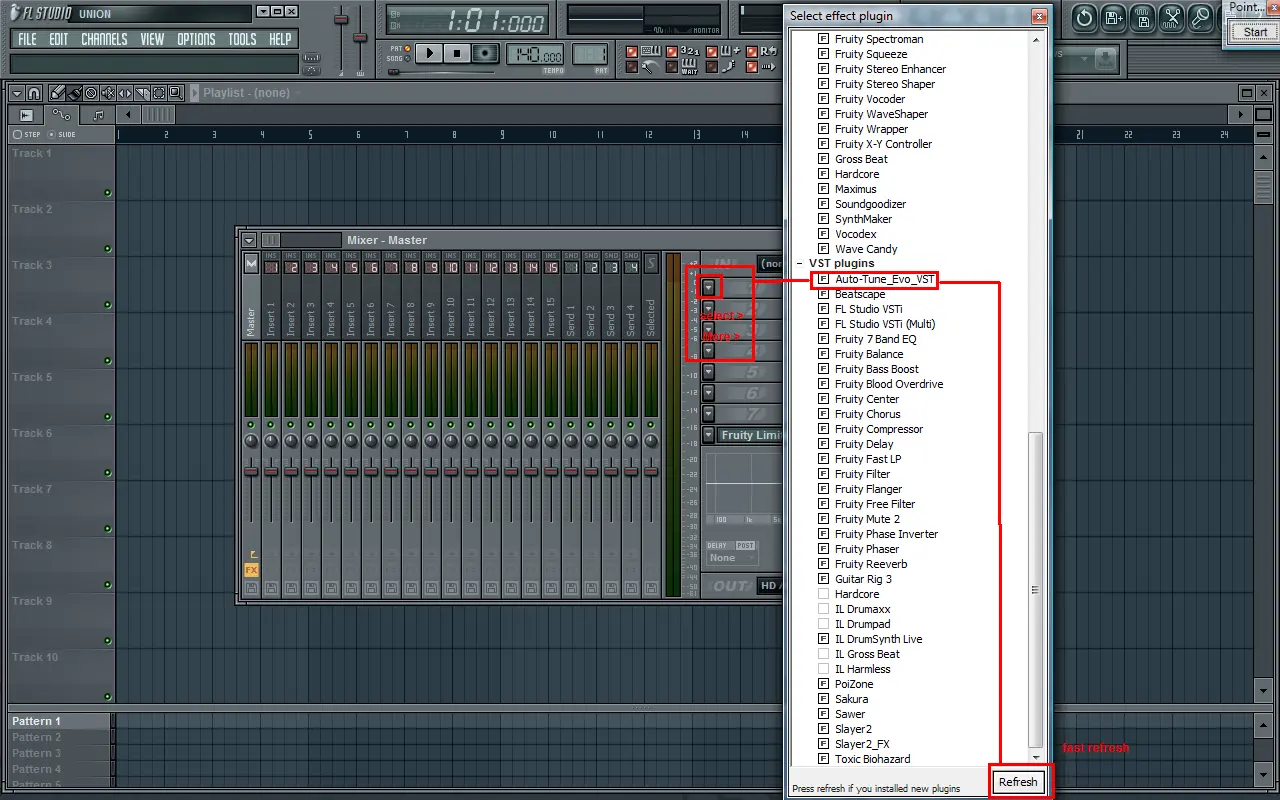Click the wrench and screwdriver toolbar icon
Viewport: 1280px width, 800px height.
(1171, 17)
